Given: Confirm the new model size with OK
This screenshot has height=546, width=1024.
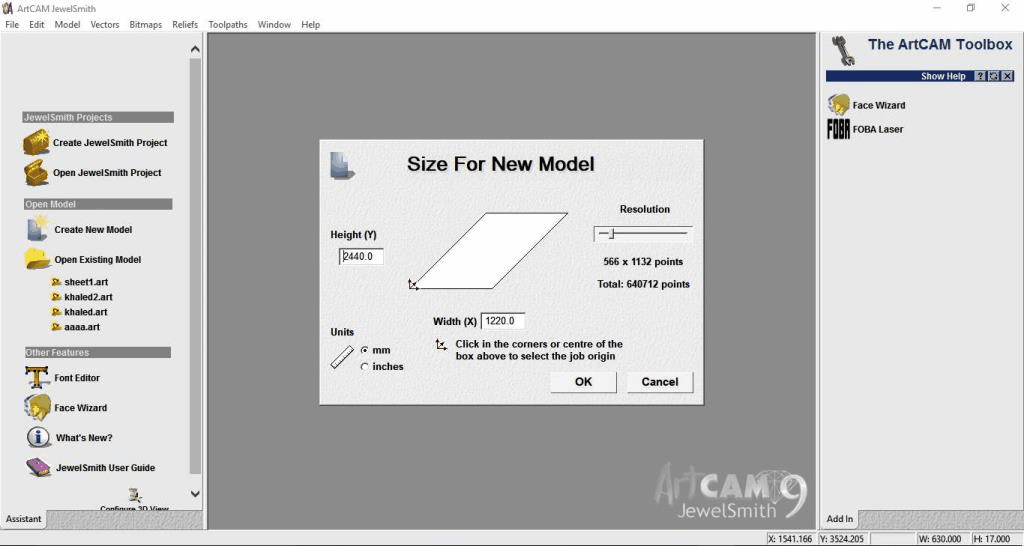Looking at the screenshot, I should coord(583,382).
